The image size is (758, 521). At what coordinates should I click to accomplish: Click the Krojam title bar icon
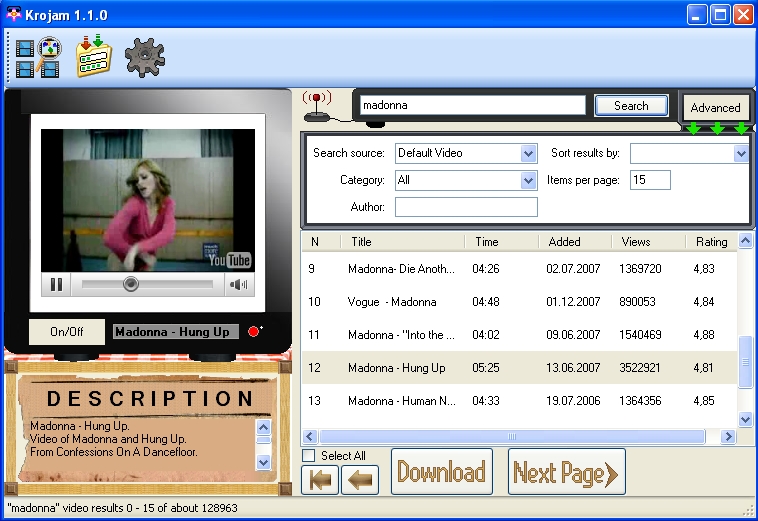point(14,14)
